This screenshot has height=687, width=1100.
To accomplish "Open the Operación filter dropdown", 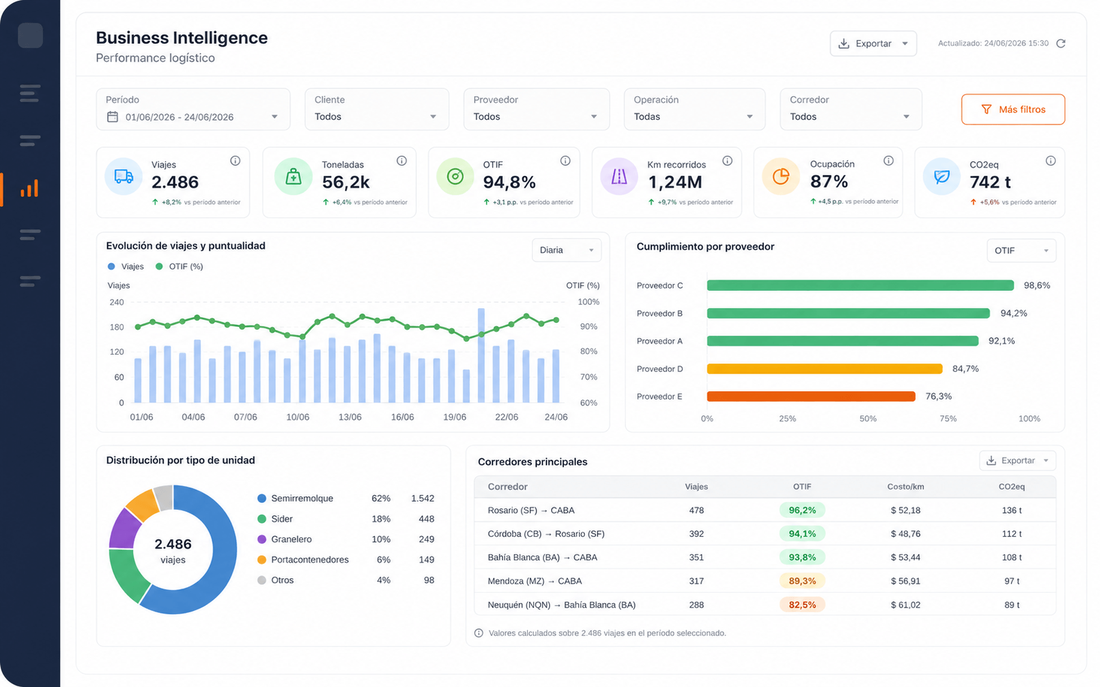I will coord(695,109).
